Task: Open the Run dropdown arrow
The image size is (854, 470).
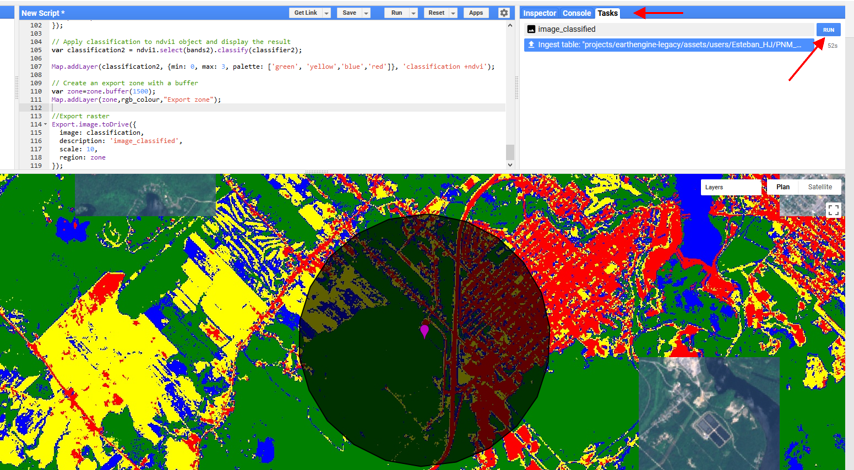Action: point(413,13)
